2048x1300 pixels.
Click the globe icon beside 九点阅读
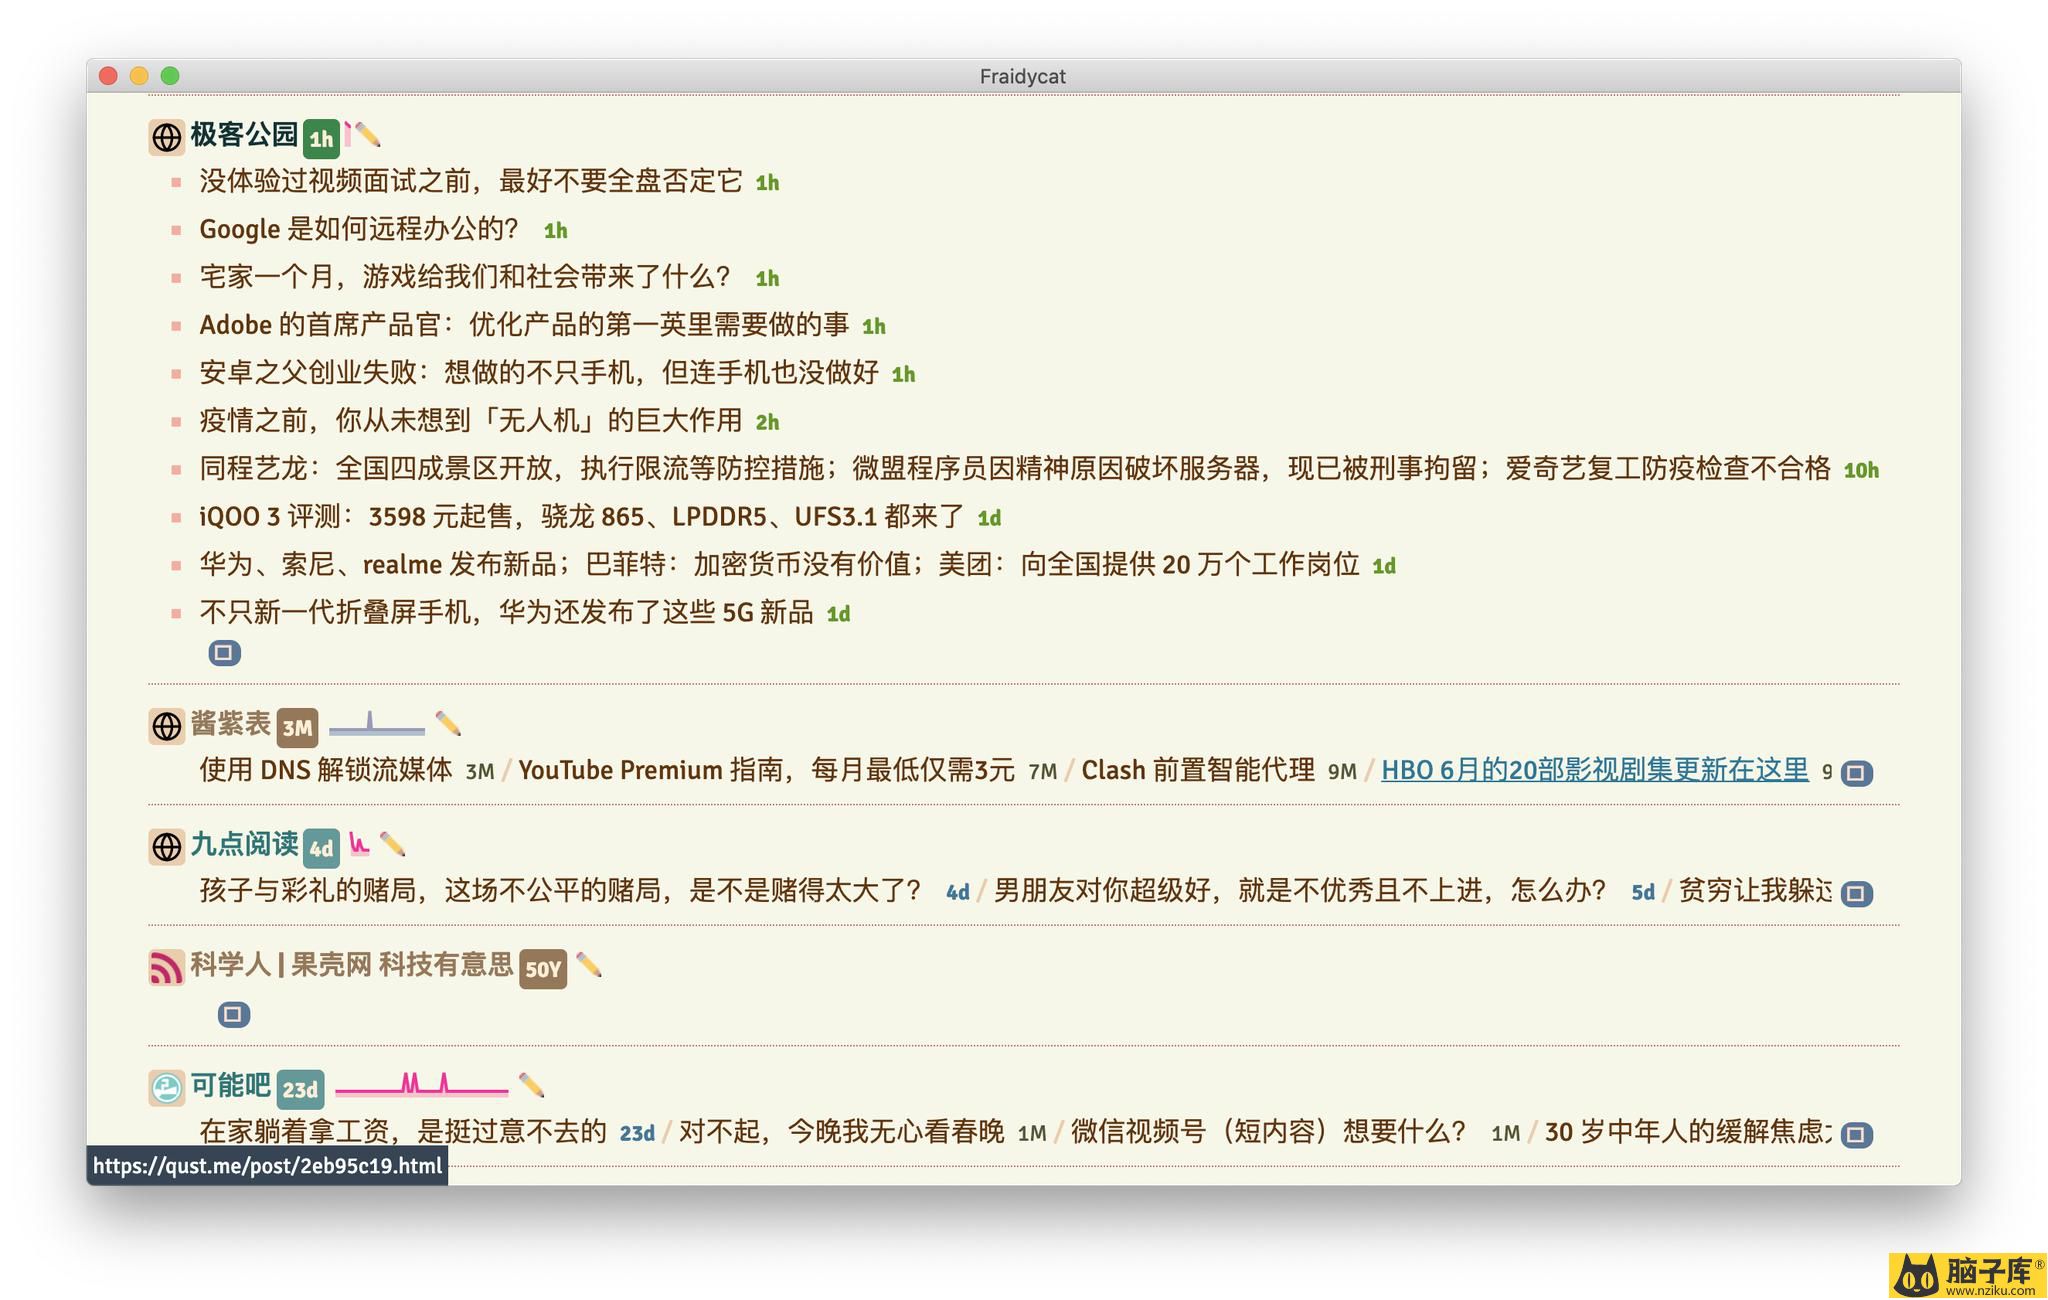pos(167,846)
